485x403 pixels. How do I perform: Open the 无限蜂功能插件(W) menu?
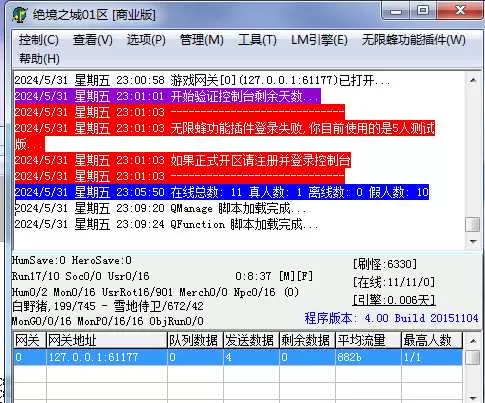(x=414, y=40)
